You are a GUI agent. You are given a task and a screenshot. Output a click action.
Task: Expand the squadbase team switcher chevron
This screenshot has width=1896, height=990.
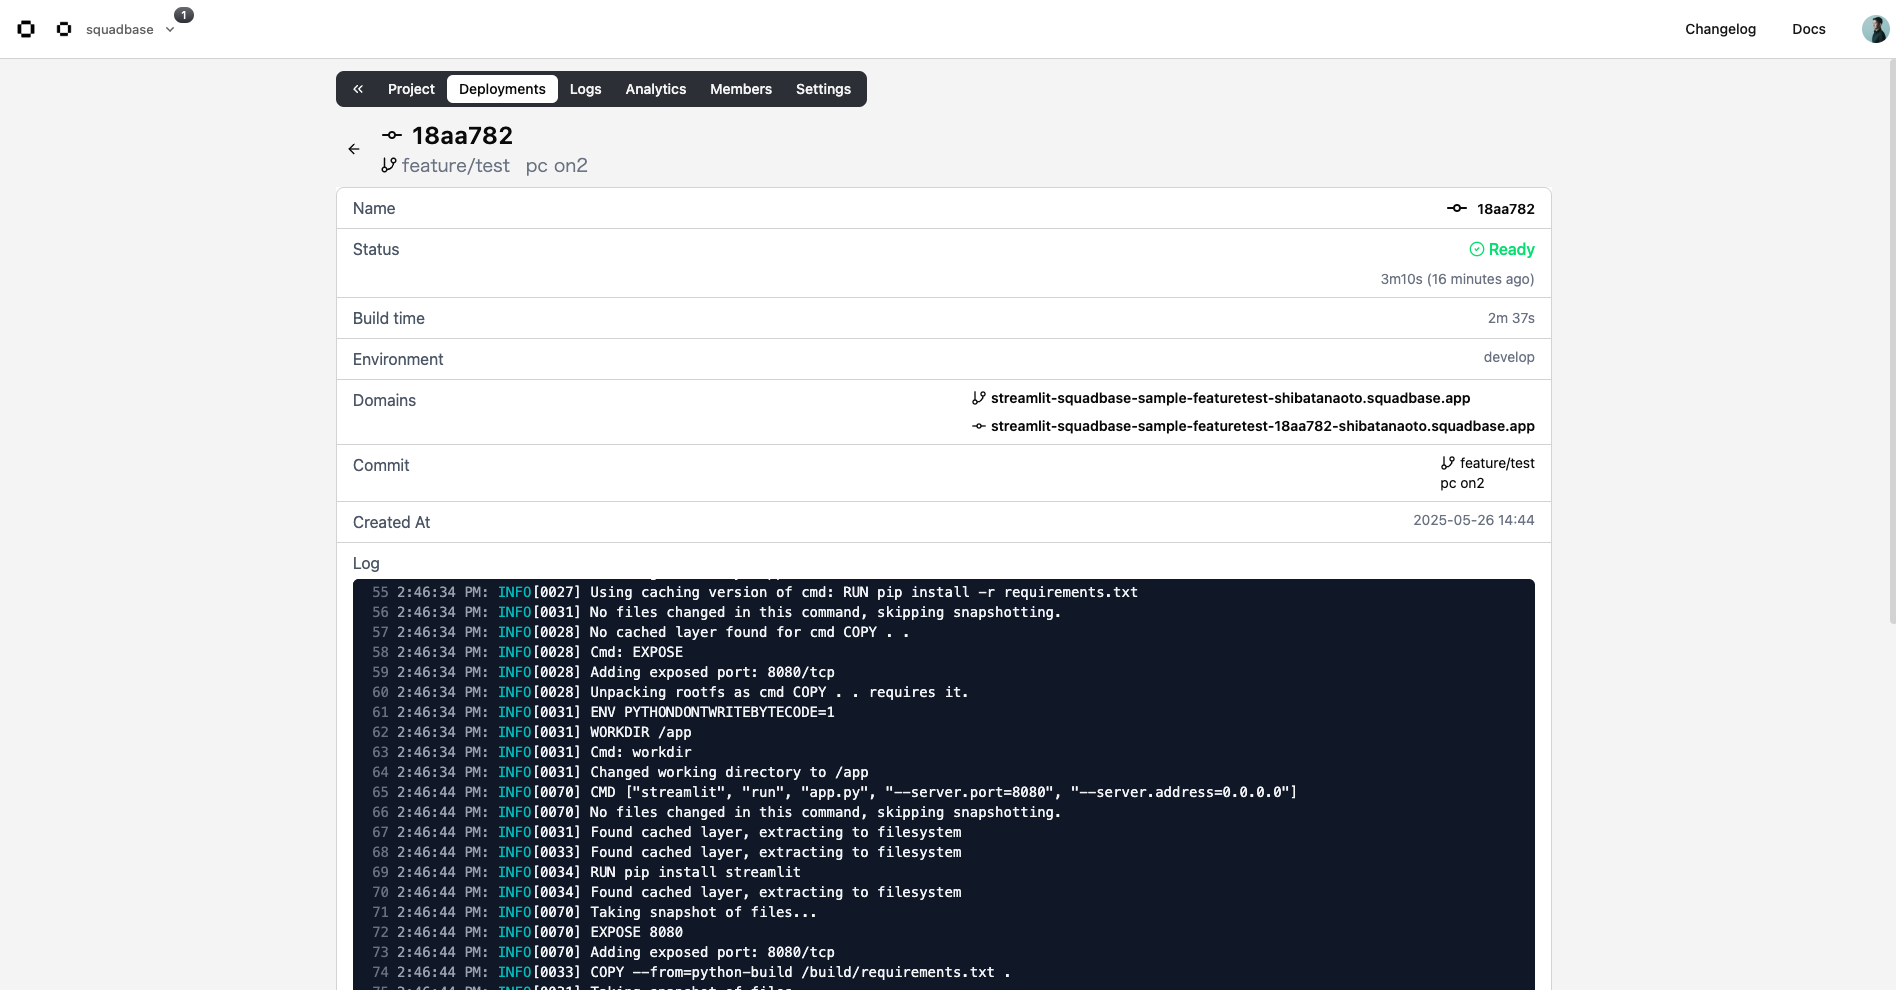click(170, 30)
